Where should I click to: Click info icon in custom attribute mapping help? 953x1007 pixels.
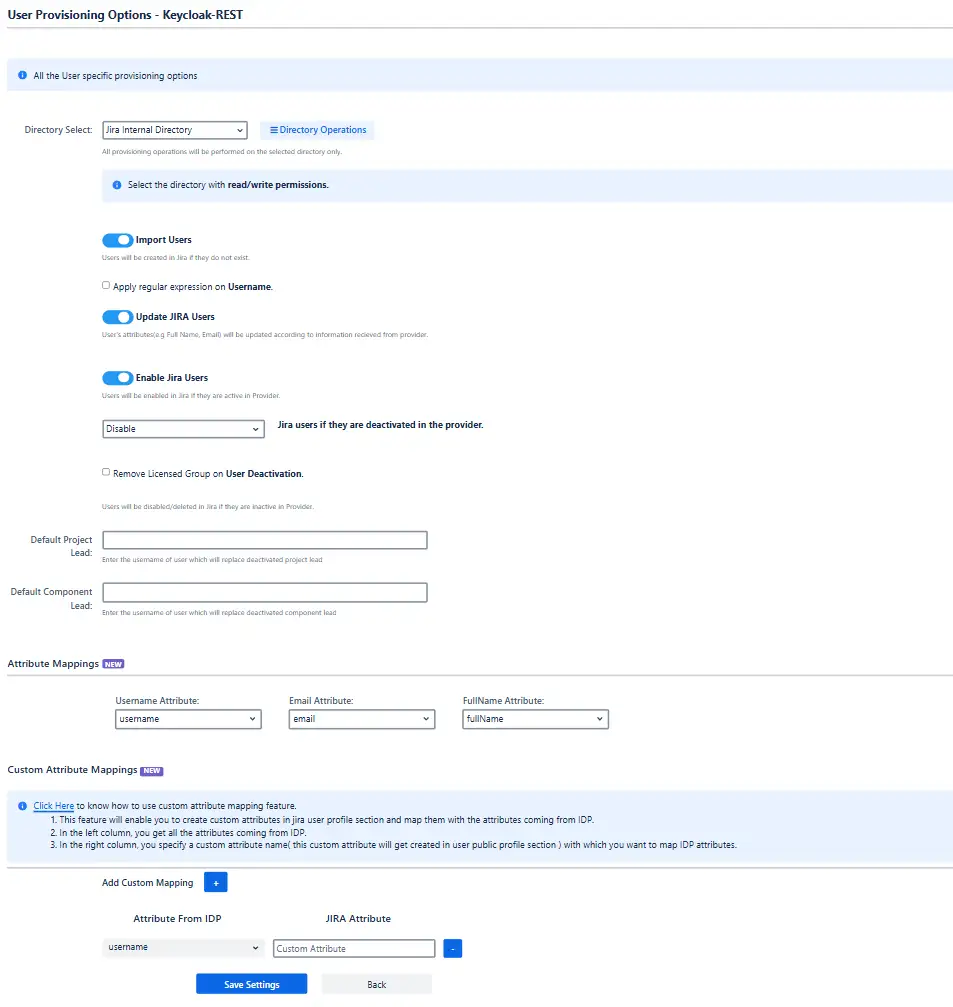click(22, 805)
